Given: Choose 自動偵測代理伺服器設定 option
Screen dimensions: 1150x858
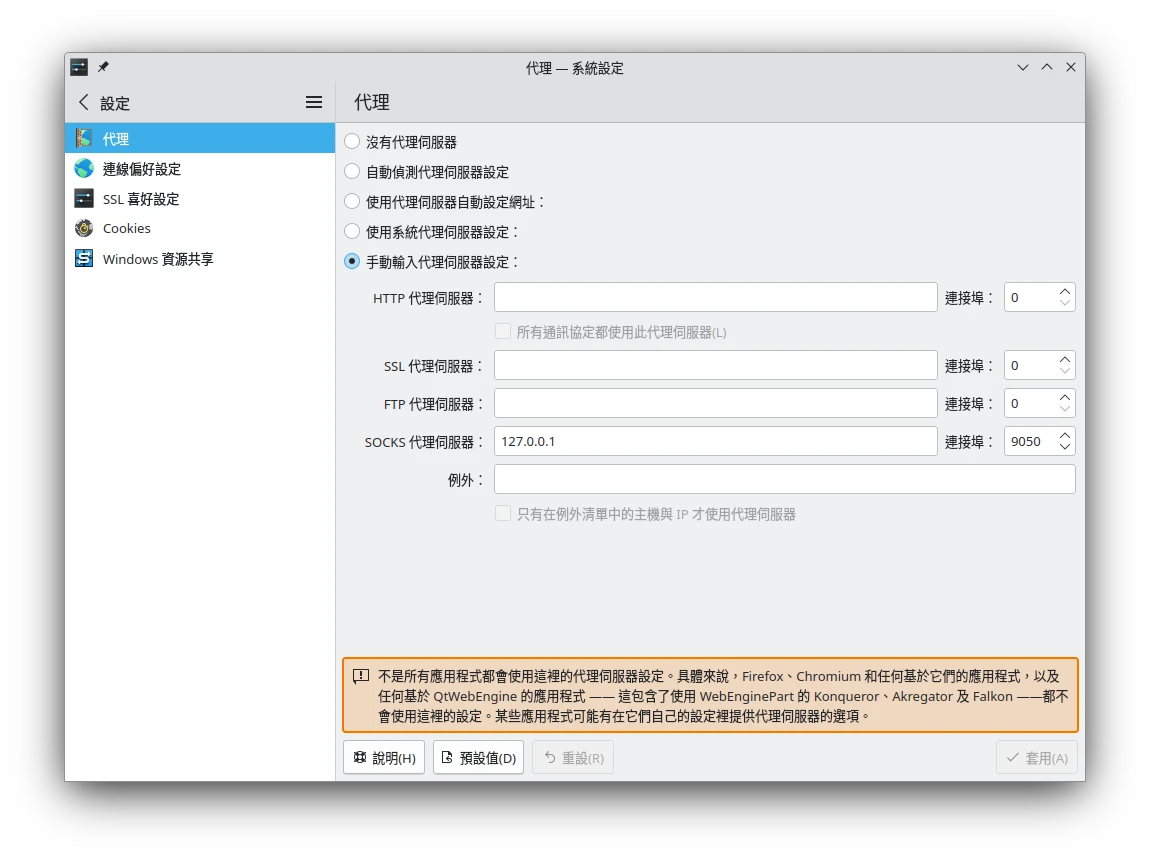Looking at the screenshot, I should pos(352,172).
